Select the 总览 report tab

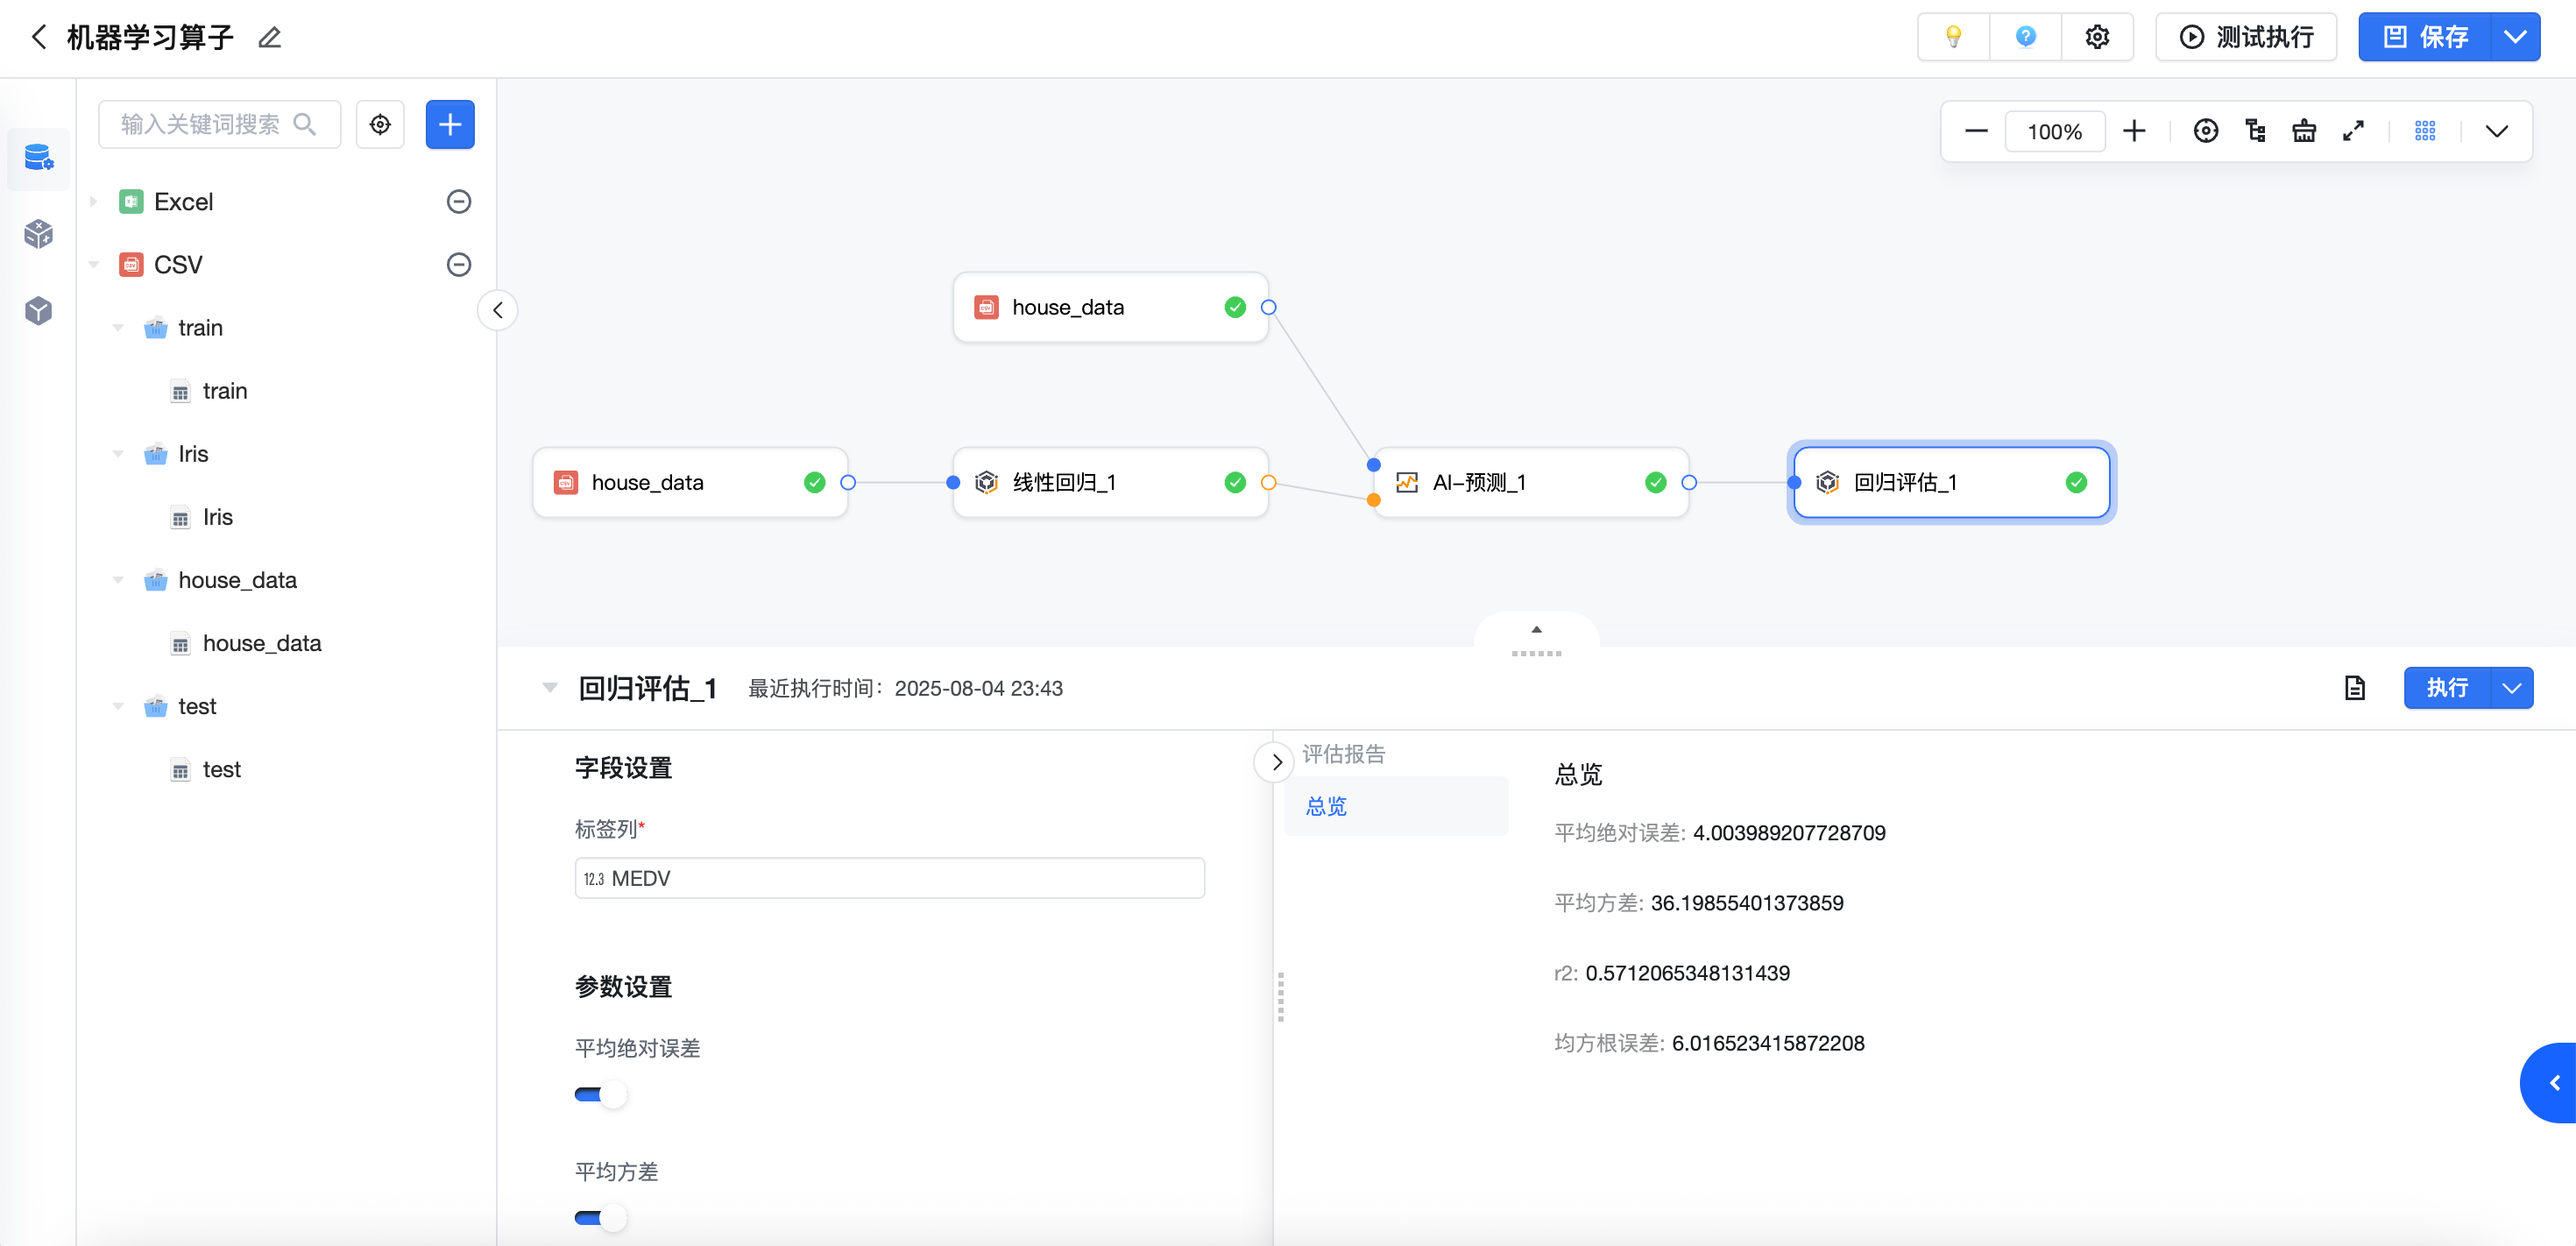coord(1396,806)
